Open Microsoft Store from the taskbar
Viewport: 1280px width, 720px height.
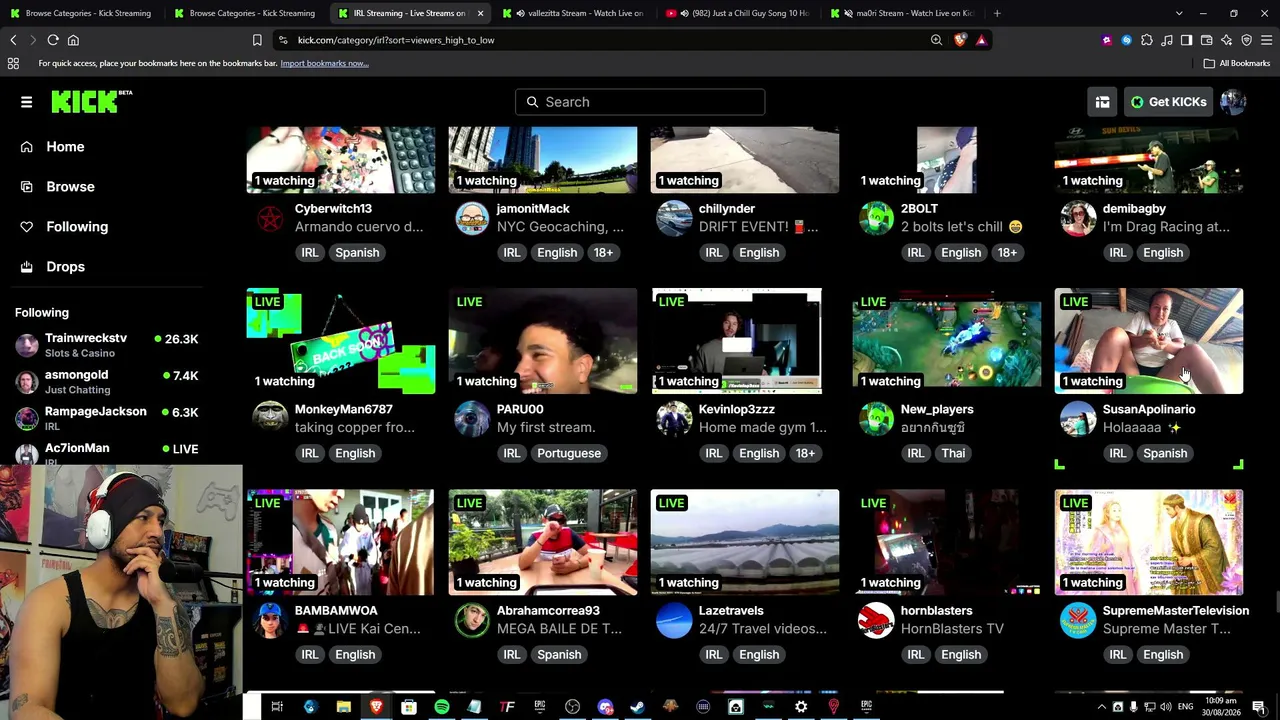click(x=408, y=707)
